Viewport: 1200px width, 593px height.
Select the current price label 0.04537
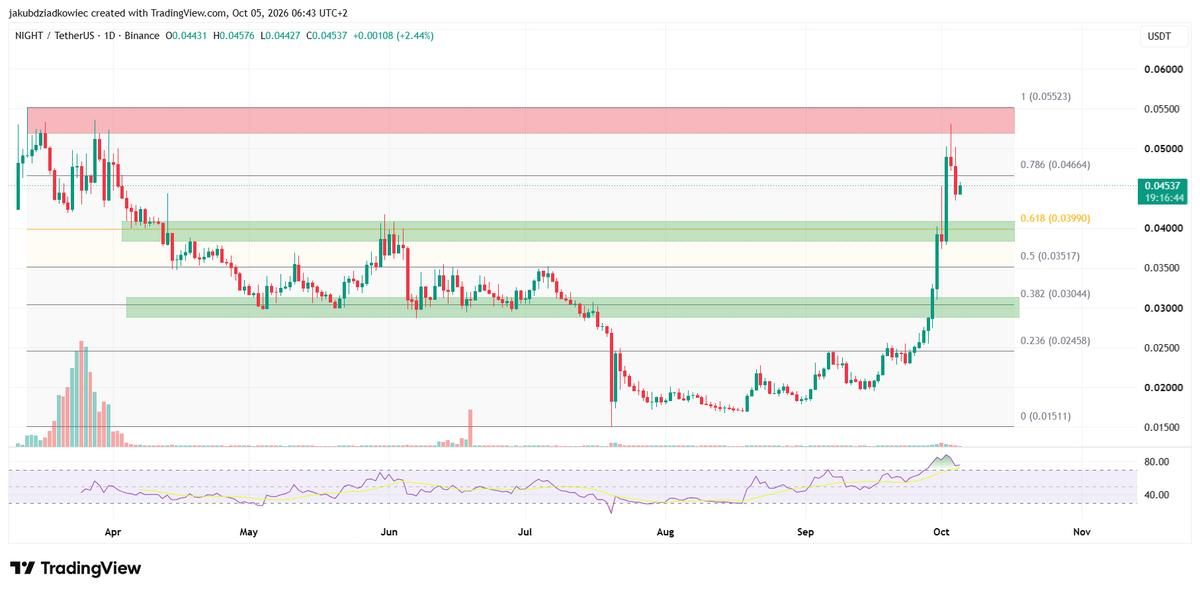[x=1164, y=186]
